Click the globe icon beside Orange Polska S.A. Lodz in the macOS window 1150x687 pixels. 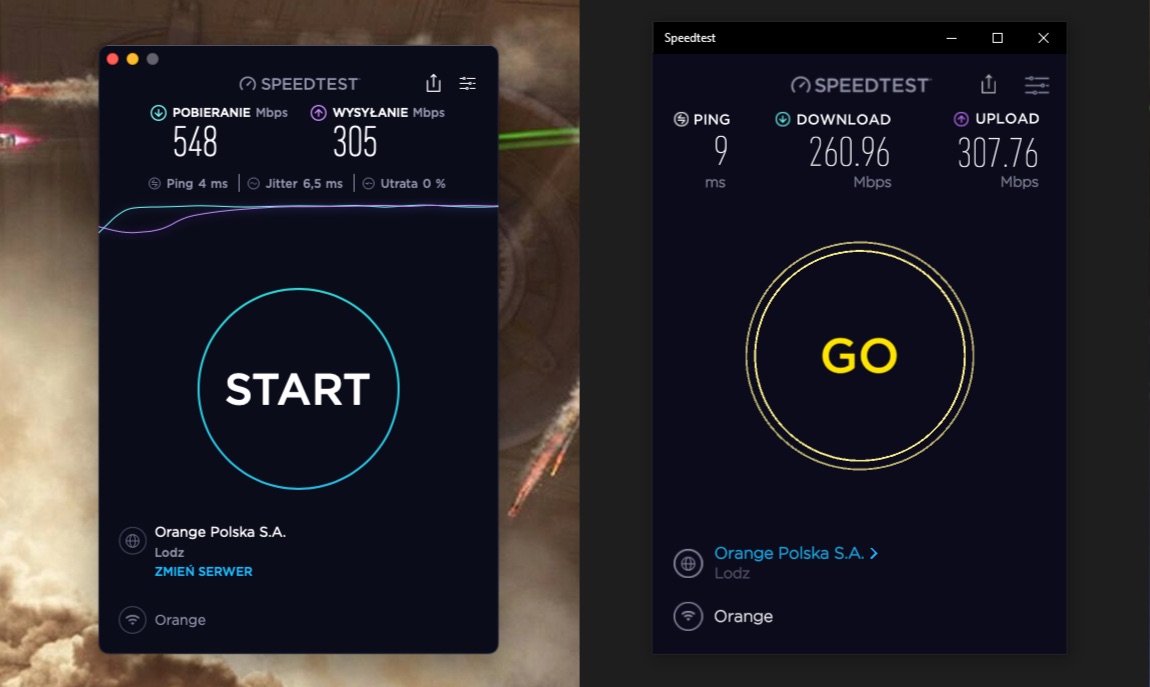click(x=133, y=541)
